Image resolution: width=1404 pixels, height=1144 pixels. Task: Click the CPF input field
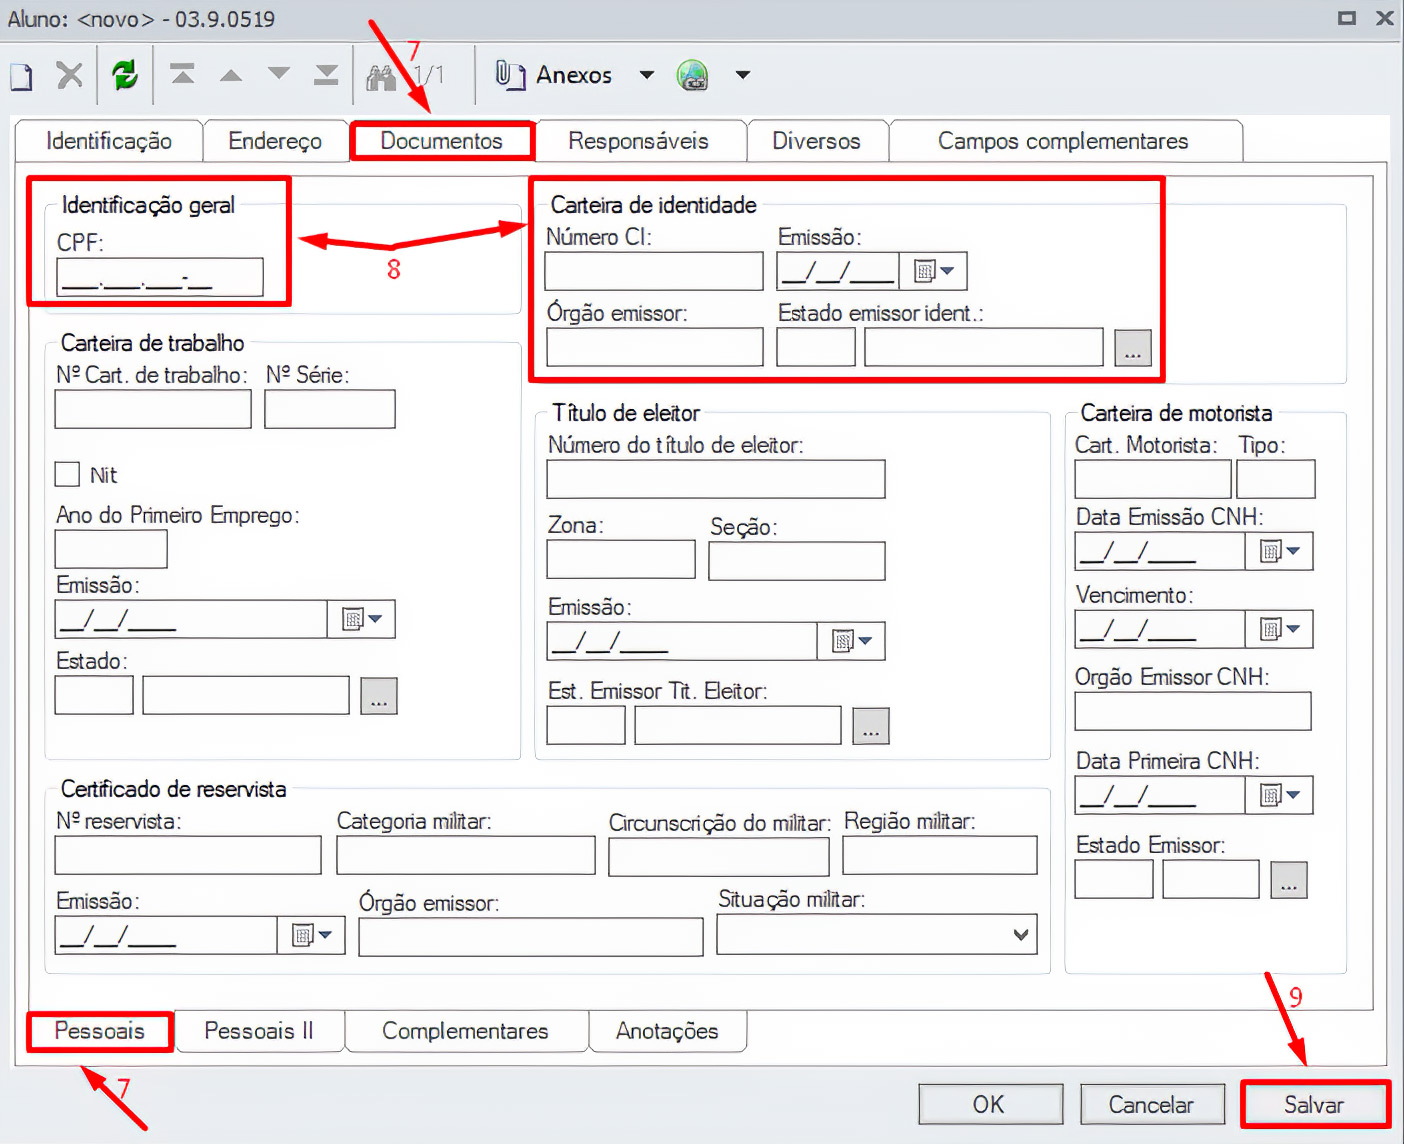[x=160, y=278]
